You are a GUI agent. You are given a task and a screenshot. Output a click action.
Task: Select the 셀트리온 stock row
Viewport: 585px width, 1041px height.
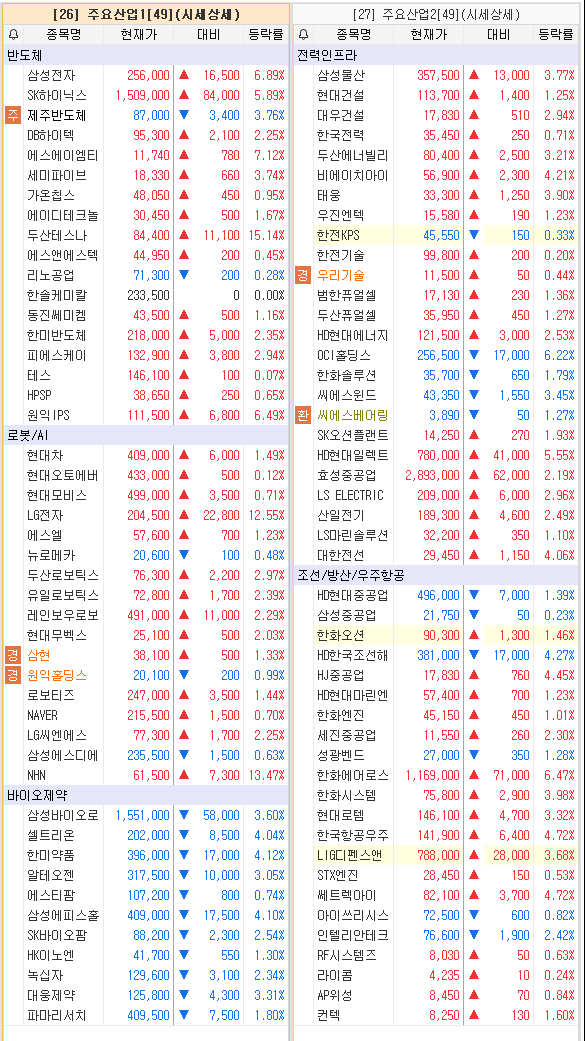(146, 835)
